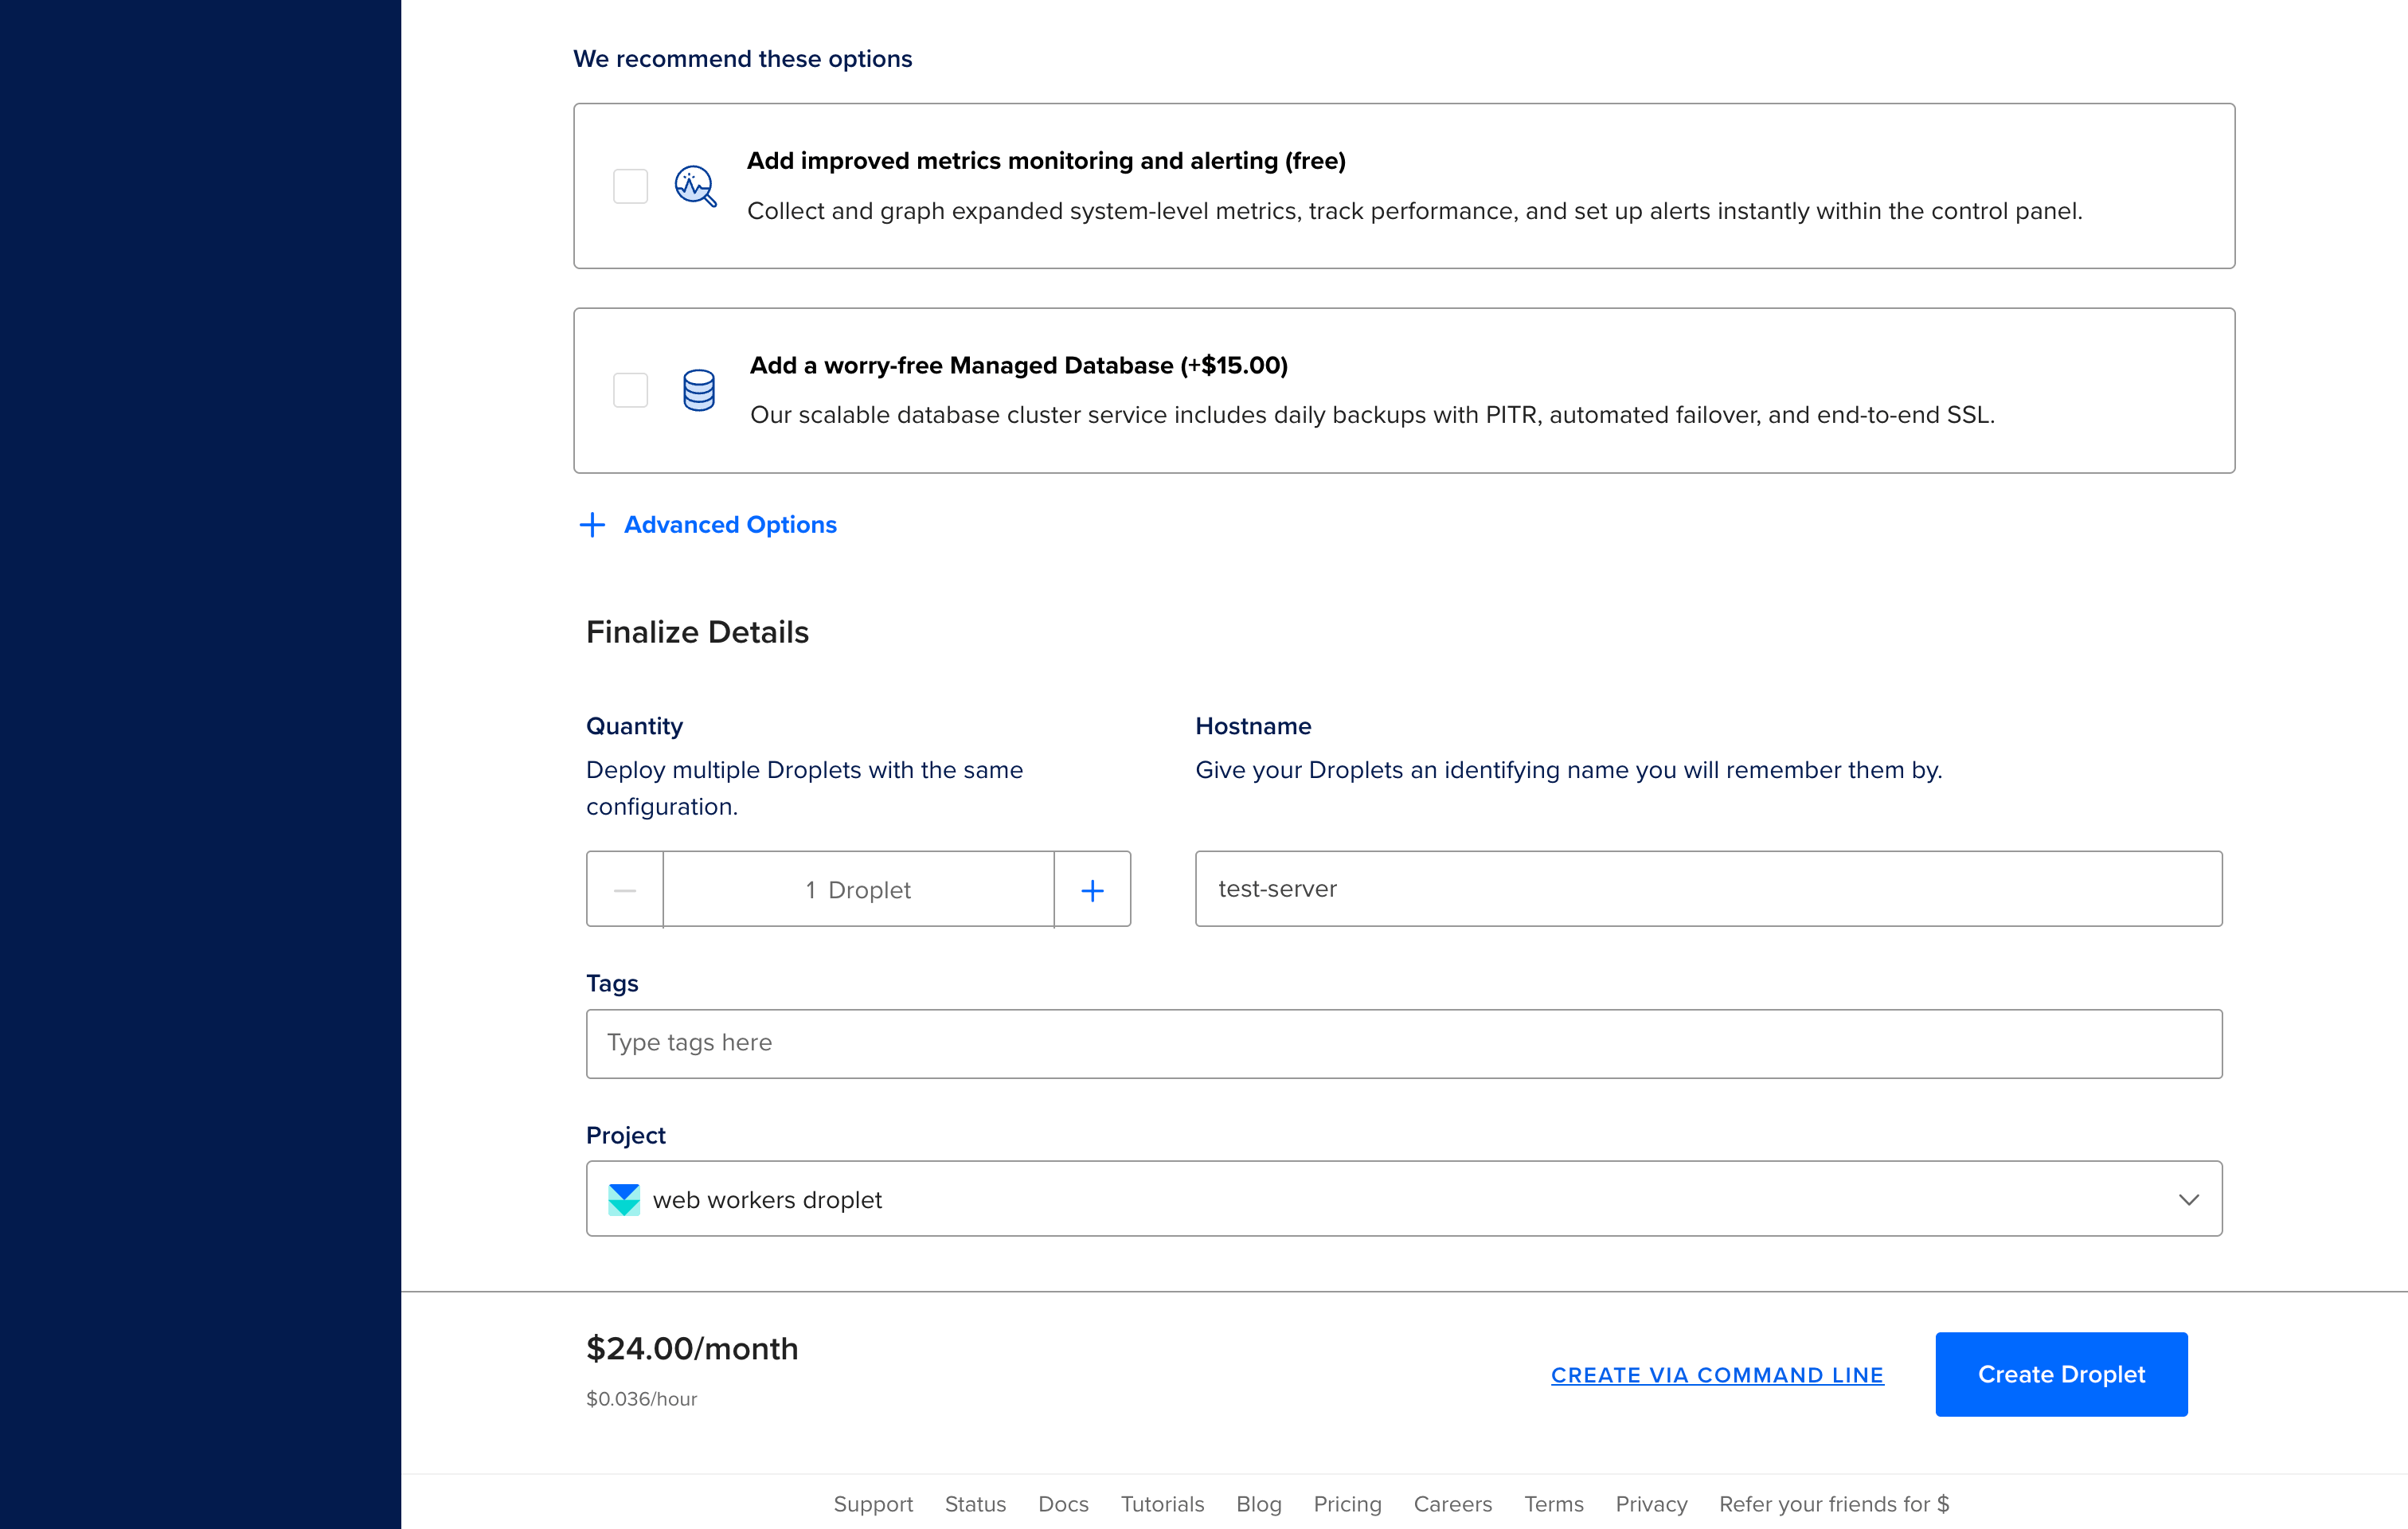Click the plus icon beside Advanced Options

tap(592, 524)
